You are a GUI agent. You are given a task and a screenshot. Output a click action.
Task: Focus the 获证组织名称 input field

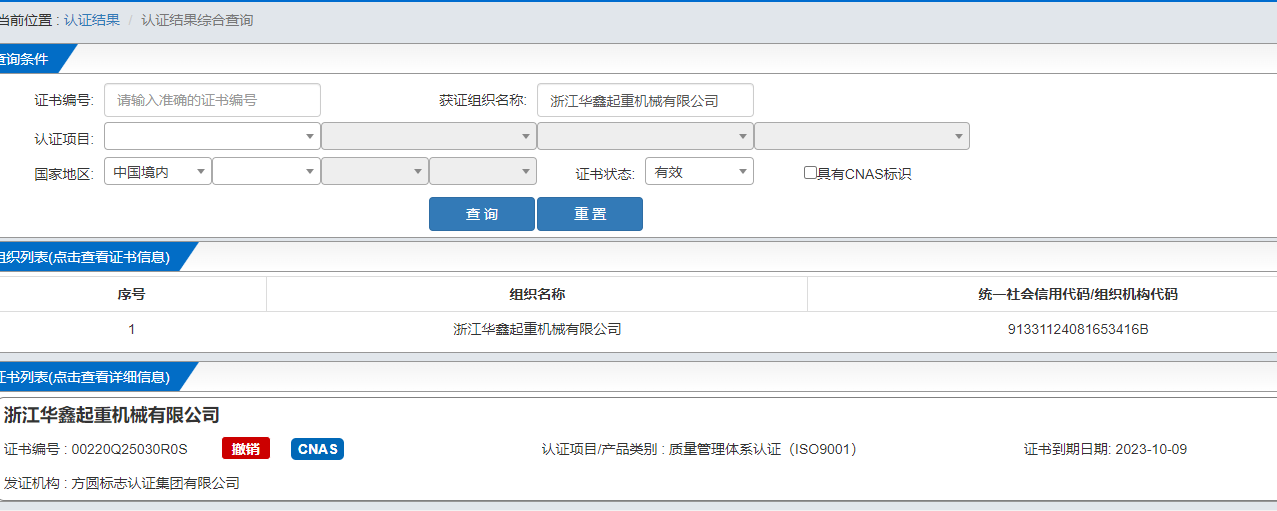pos(645,100)
